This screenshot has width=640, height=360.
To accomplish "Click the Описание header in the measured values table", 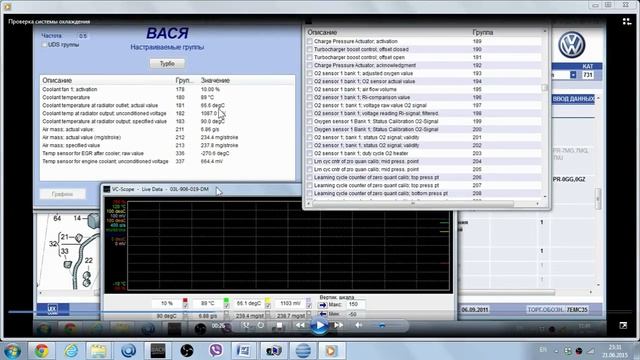I will pos(57,80).
